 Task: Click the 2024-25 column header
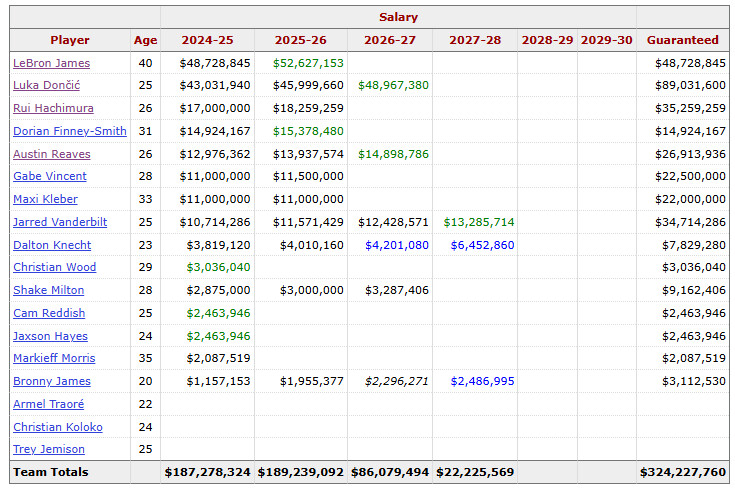tap(207, 40)
